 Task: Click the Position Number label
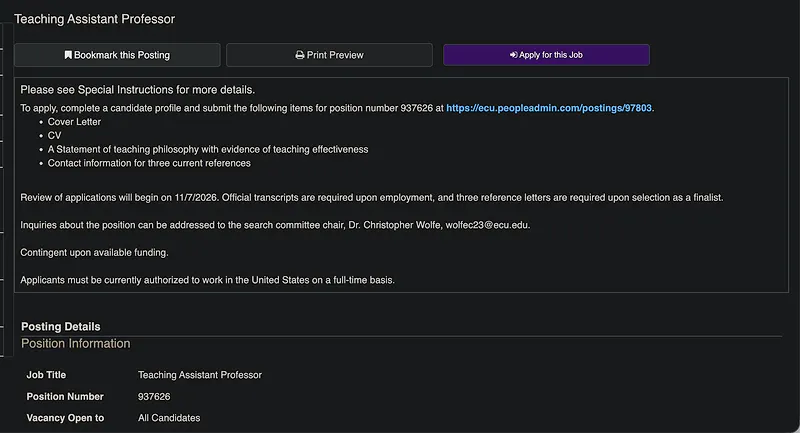point(65,396)
